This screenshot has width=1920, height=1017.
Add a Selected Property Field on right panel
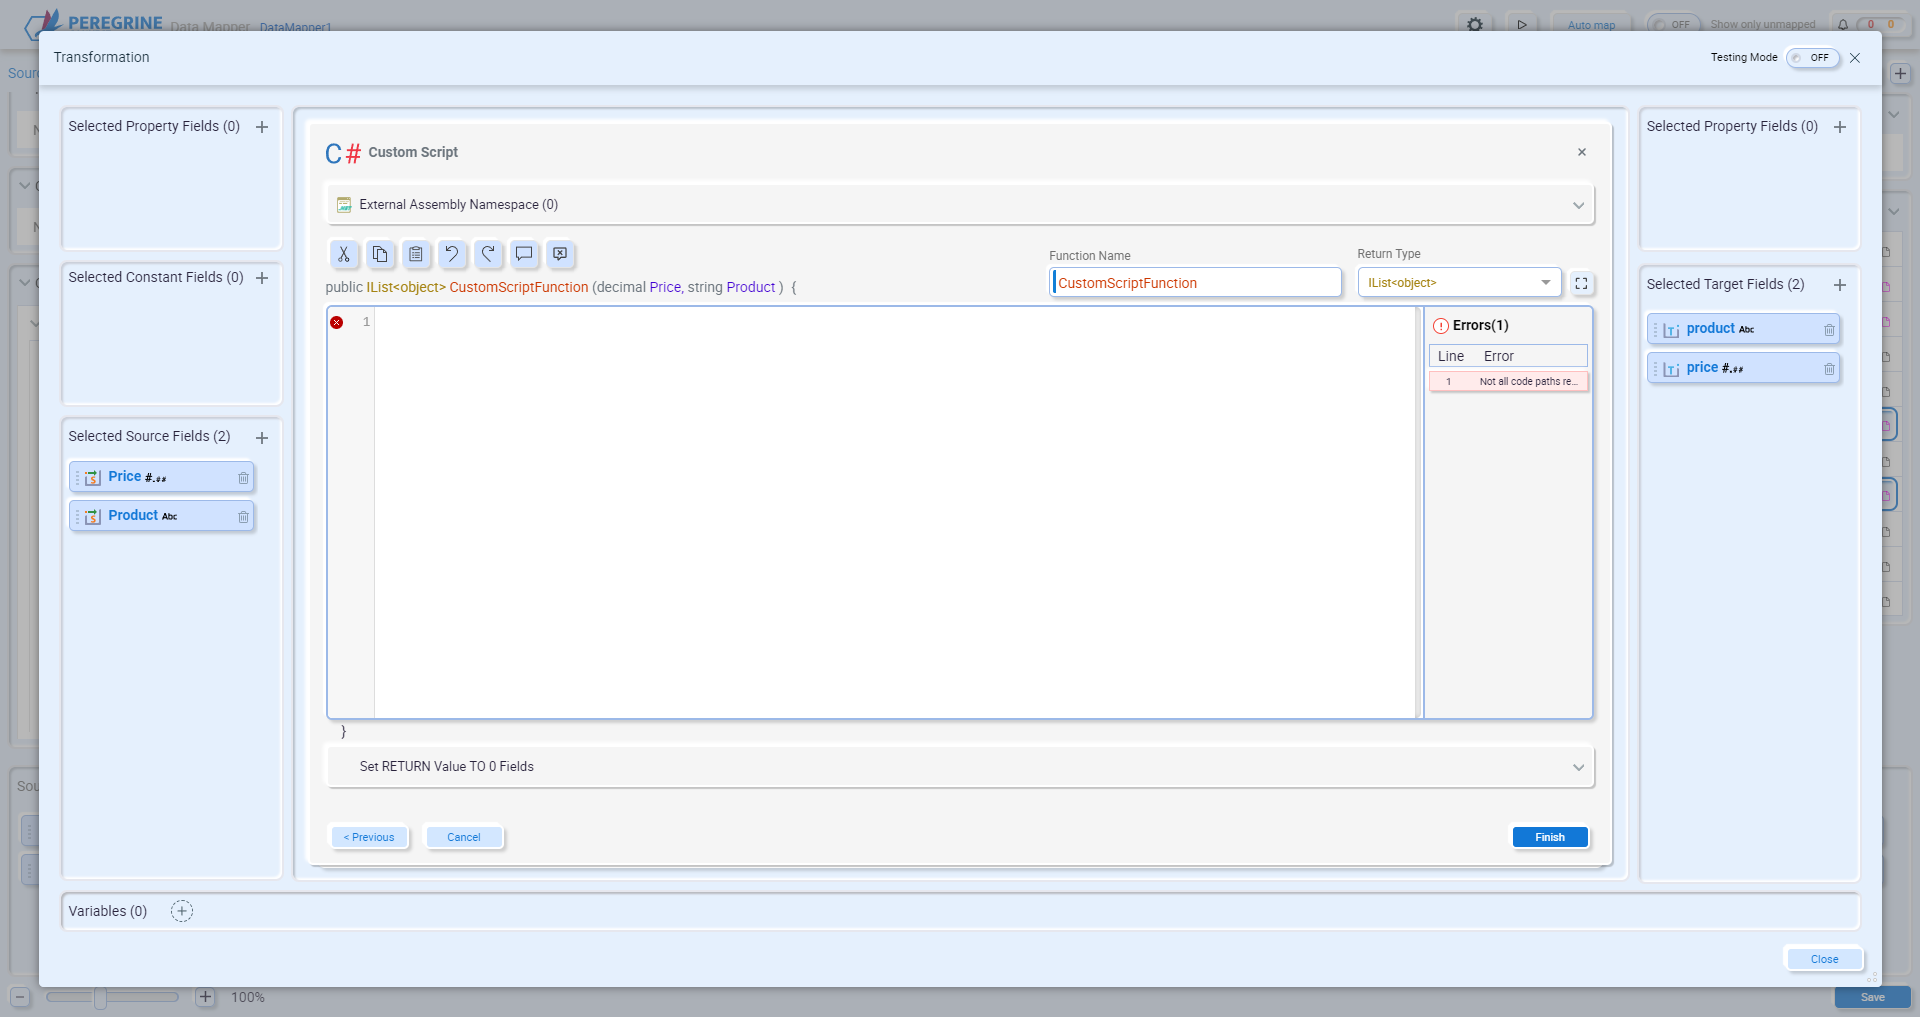pyautogui.click(x=1840, y=127)
